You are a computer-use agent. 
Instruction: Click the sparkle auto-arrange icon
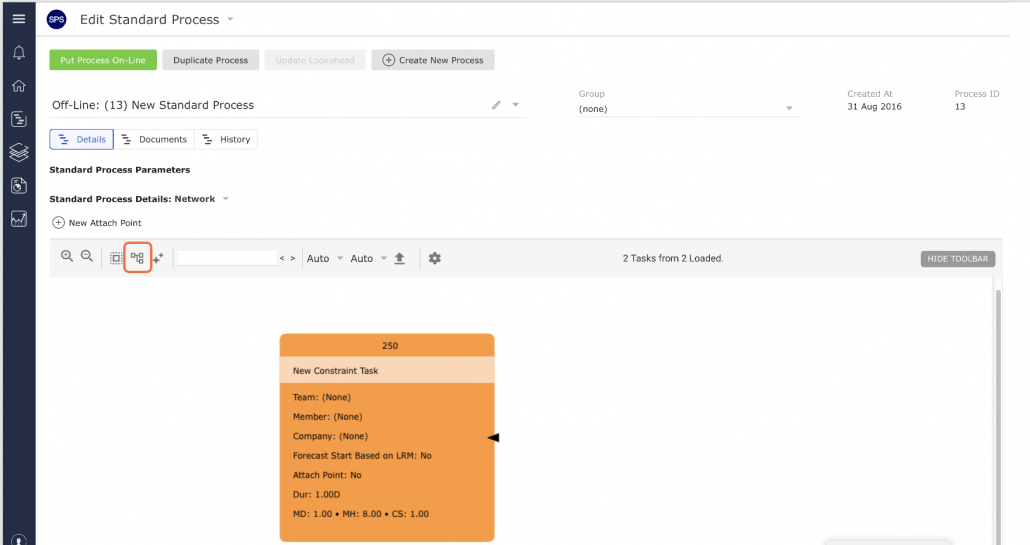pyautogui.click(x=158, y=258)
